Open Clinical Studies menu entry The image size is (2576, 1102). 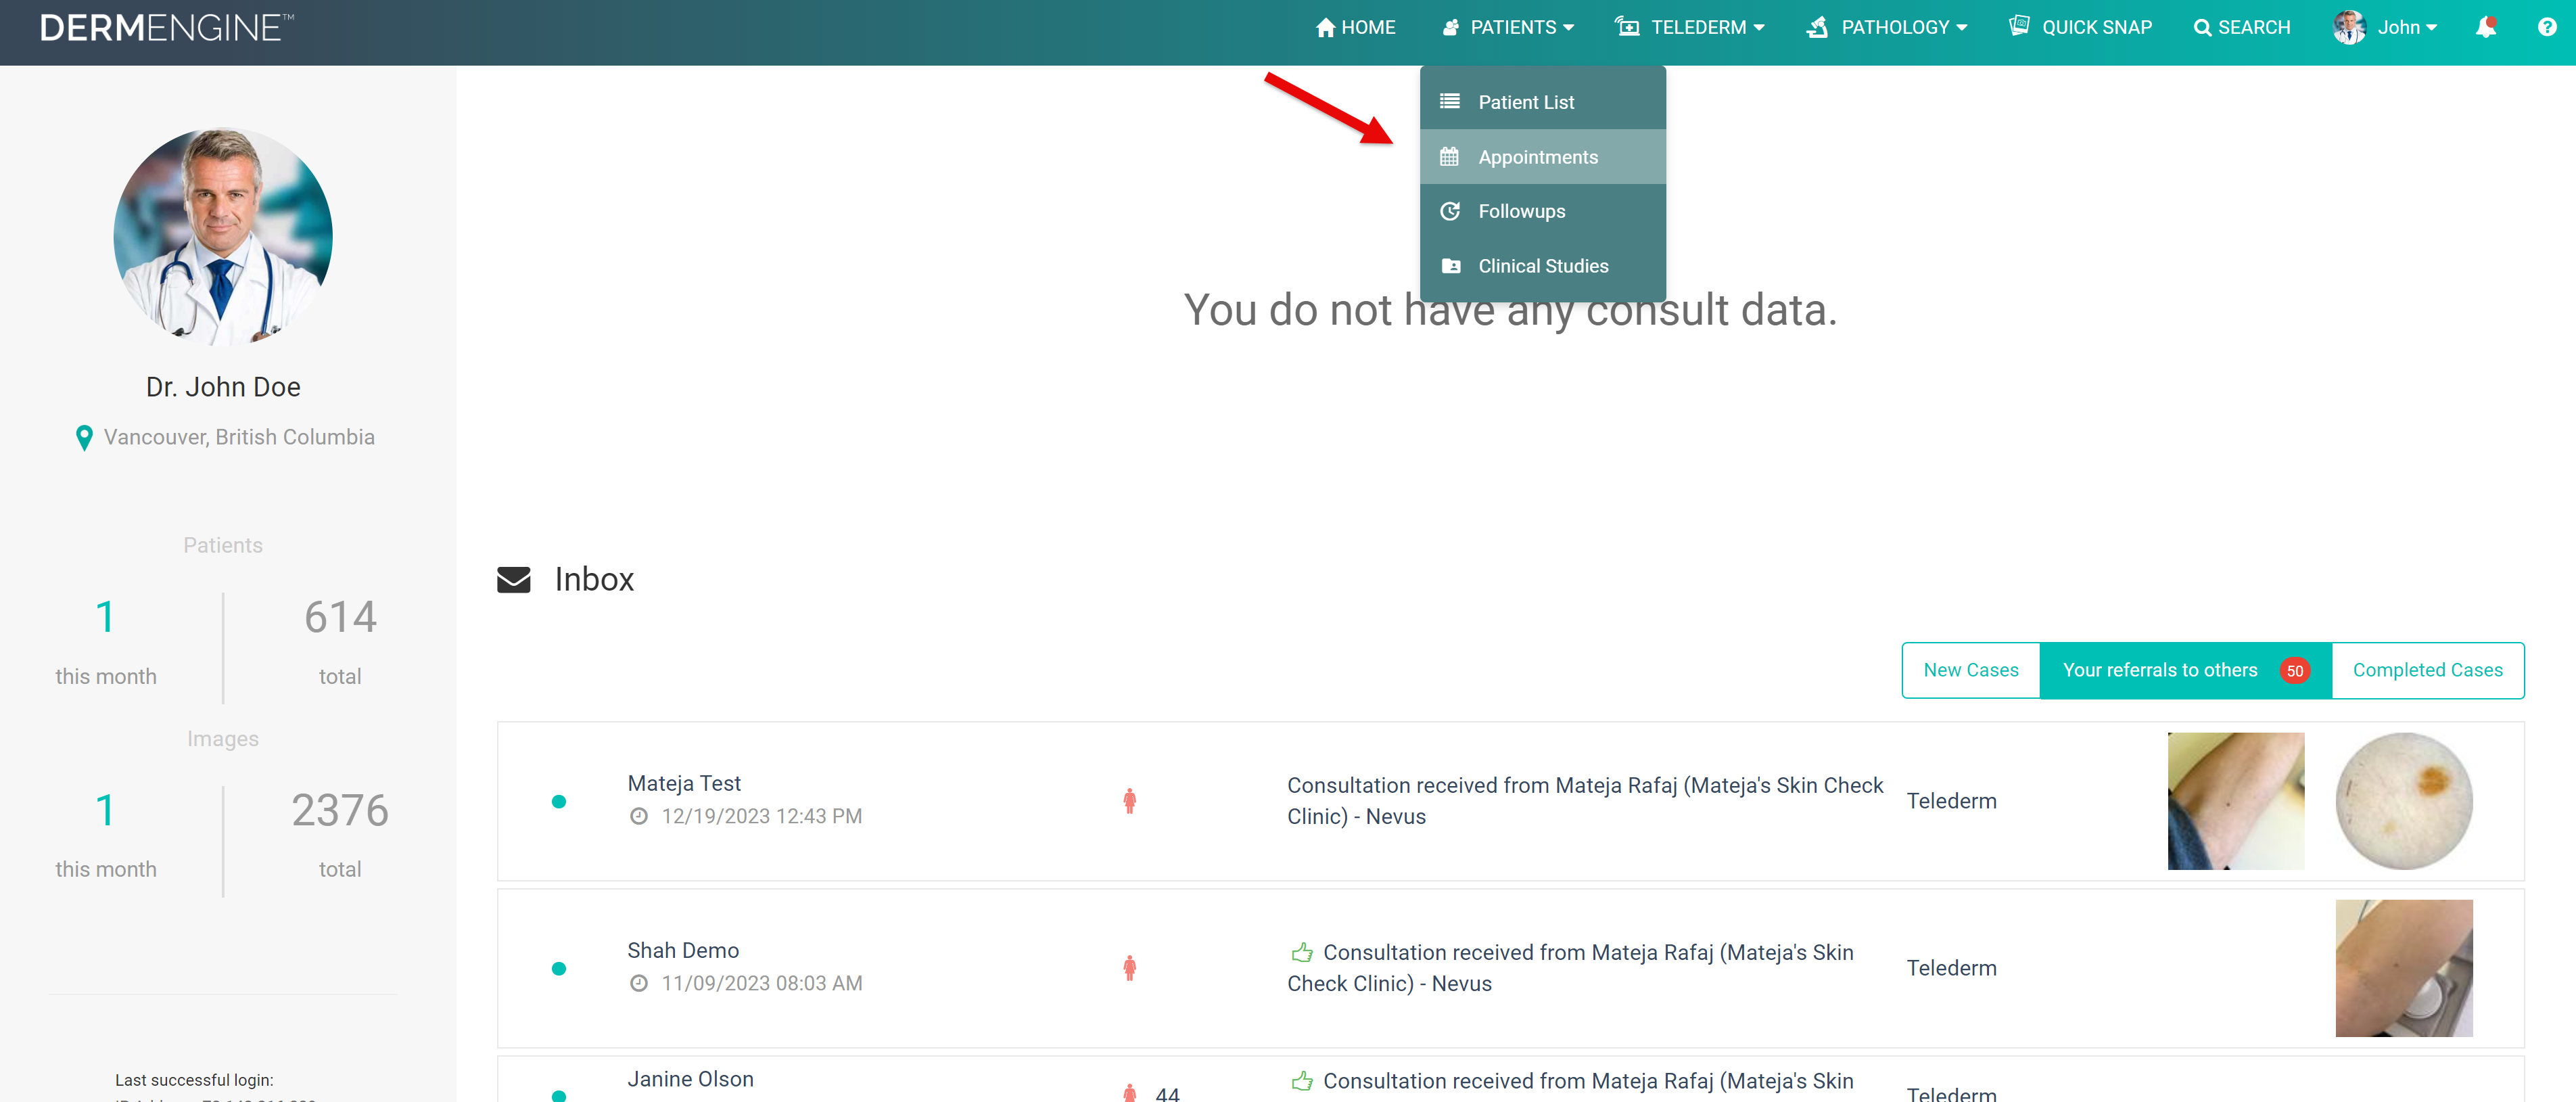1542,266
